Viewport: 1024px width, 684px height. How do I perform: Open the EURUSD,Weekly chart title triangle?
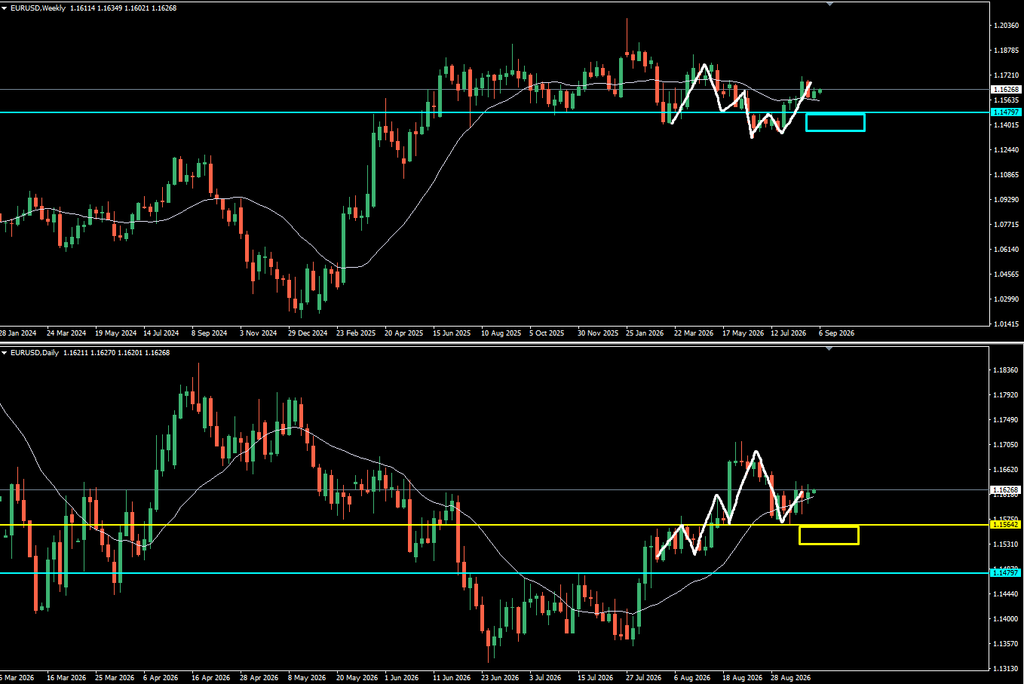[x=5, y=8]
